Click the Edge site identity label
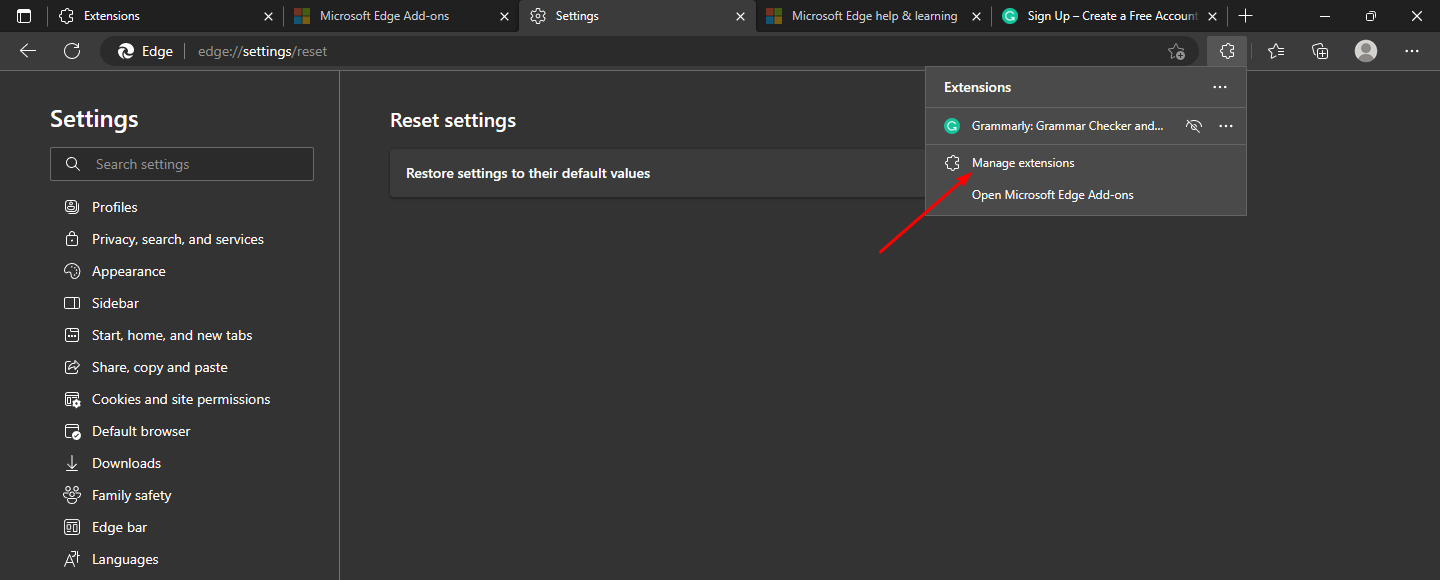The width and height of the screenshot is (1440, 580). 146,51
